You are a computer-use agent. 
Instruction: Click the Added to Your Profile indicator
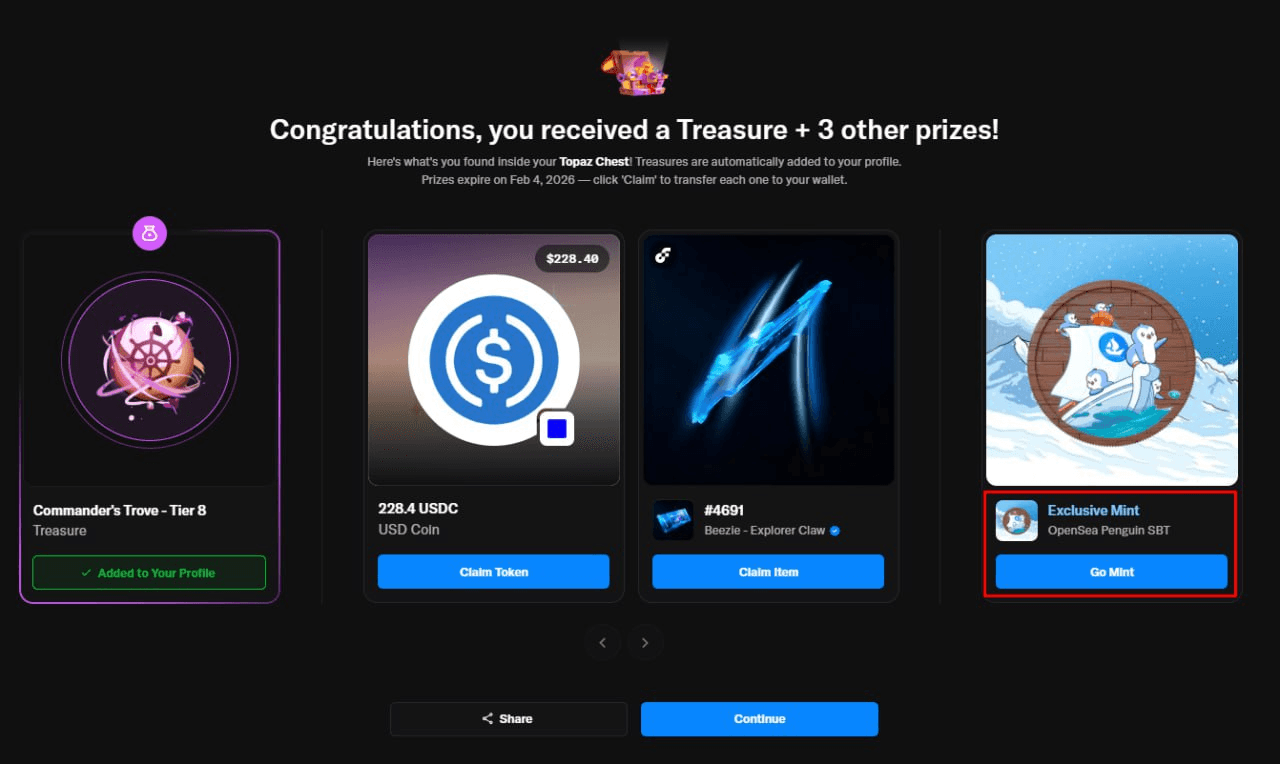coord(149,573)
